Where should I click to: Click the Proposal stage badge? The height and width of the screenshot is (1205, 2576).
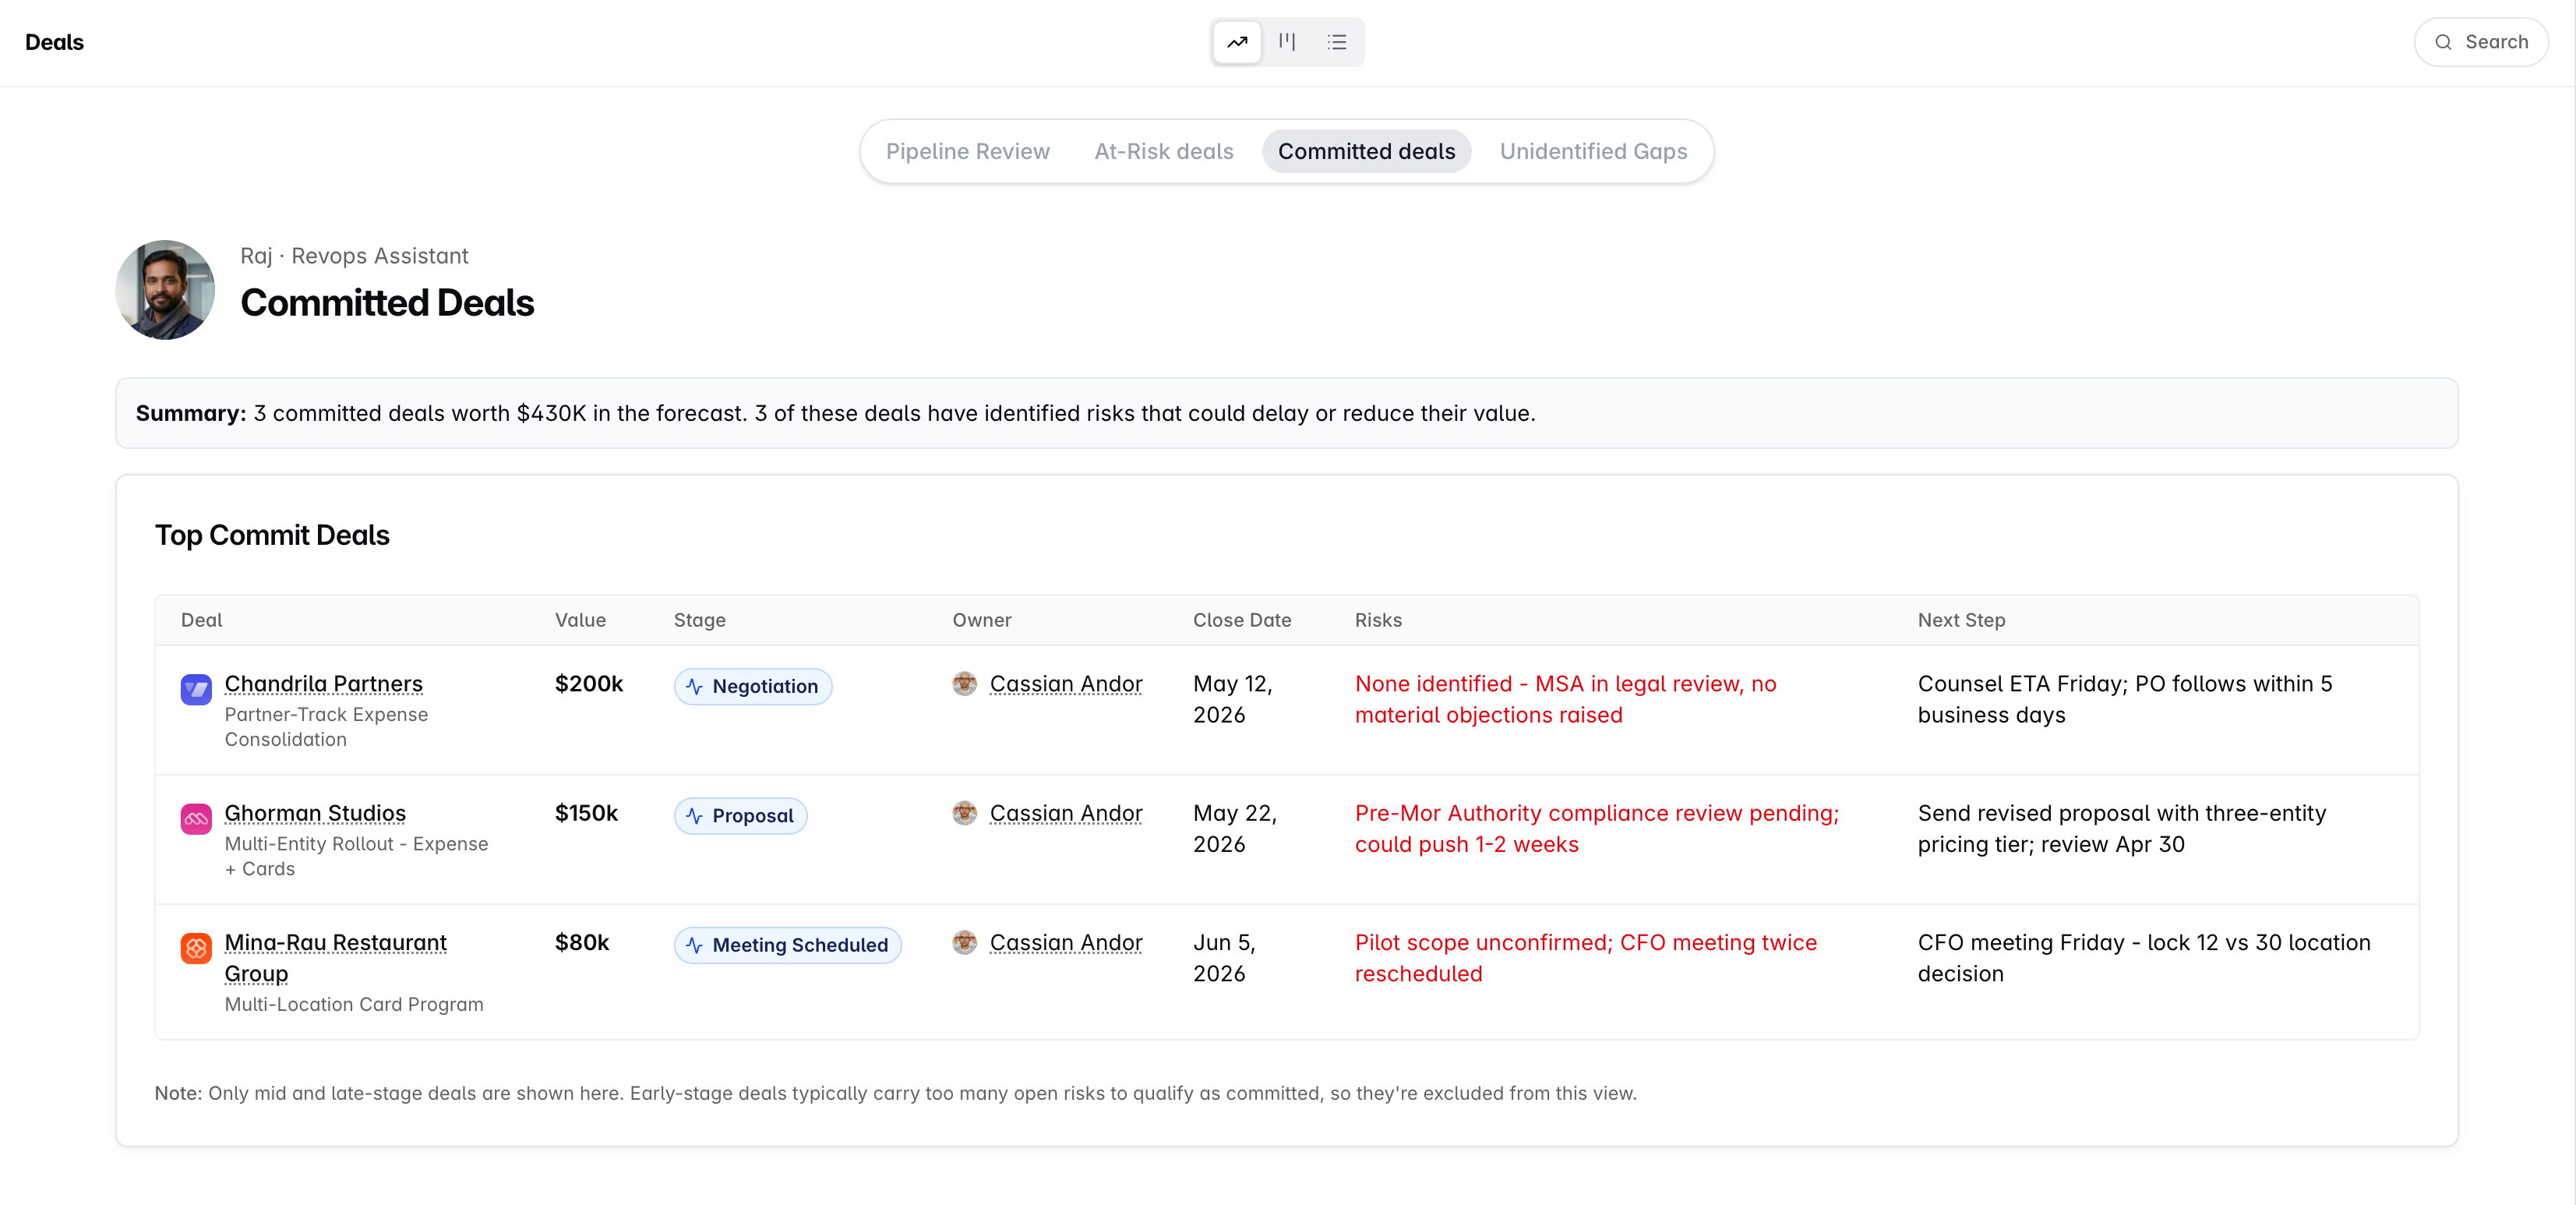tap(740, 816)
